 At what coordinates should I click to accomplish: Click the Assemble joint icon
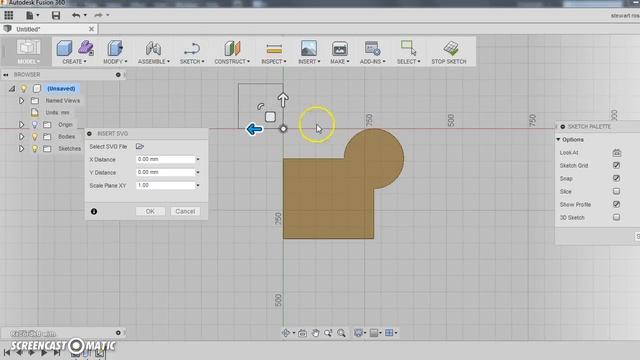point(153,49)
